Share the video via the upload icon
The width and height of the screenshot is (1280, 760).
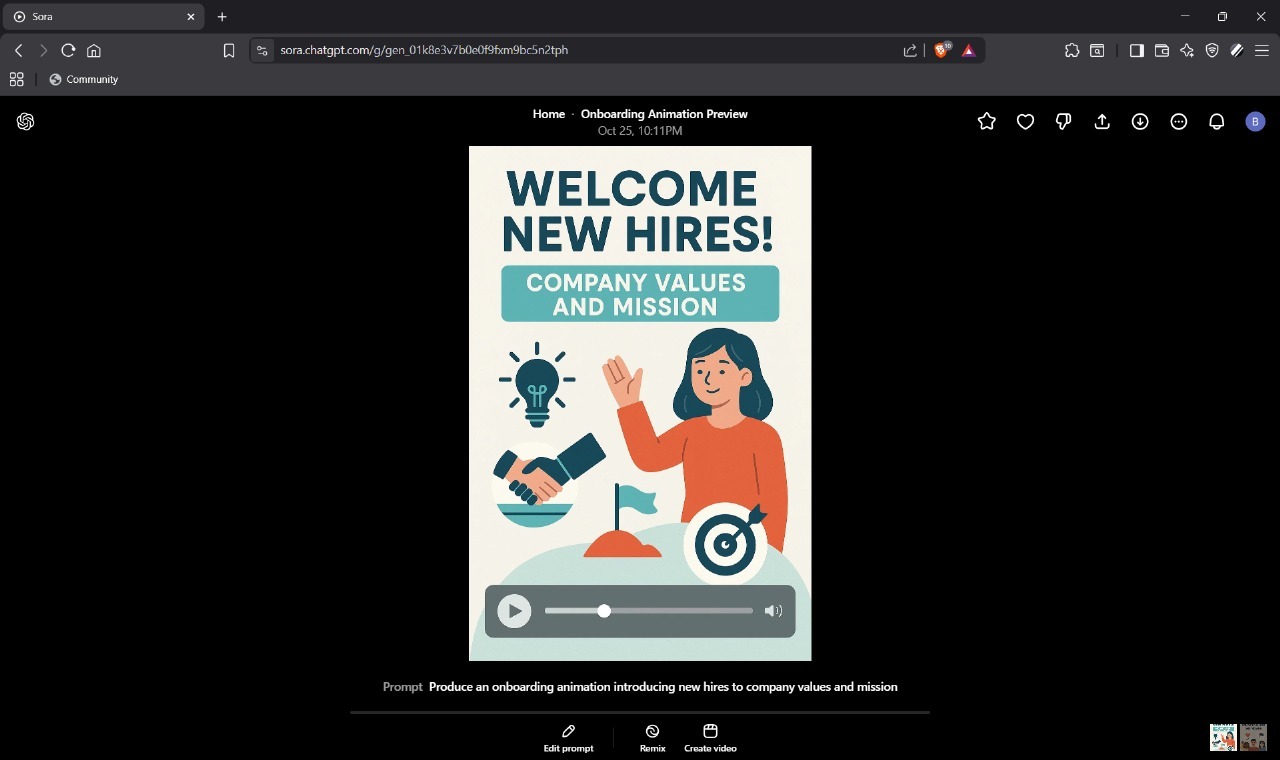1101,121
